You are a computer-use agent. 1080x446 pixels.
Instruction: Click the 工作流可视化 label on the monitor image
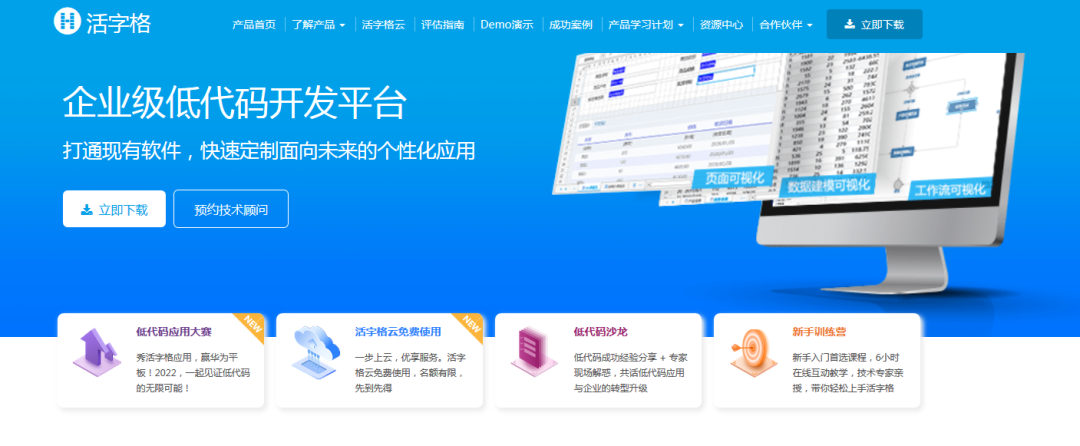[x=951, y=189]
